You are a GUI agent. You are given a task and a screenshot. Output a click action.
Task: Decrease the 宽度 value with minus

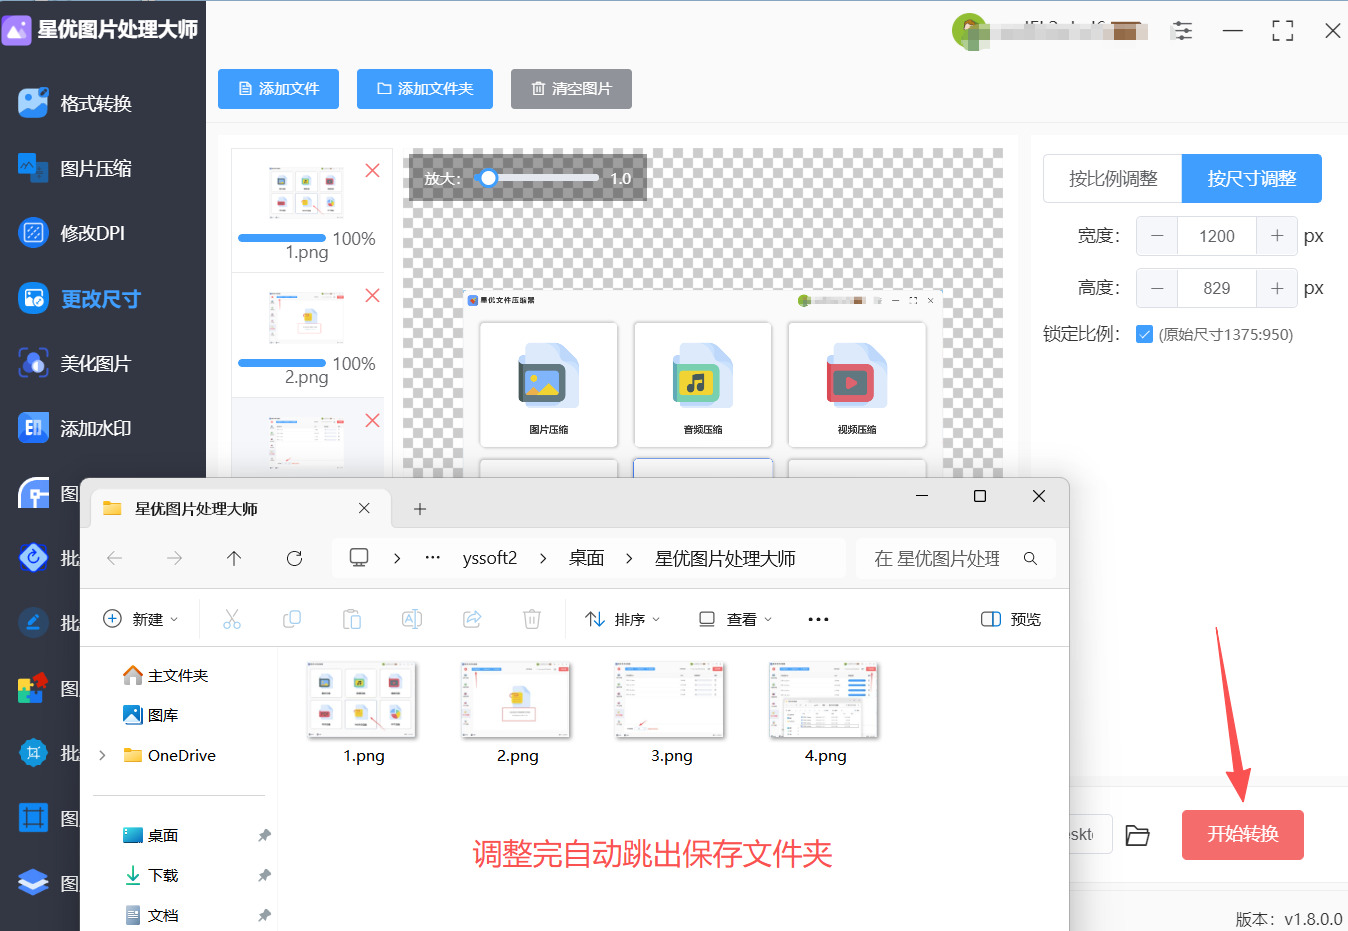tap(1157, 236)
